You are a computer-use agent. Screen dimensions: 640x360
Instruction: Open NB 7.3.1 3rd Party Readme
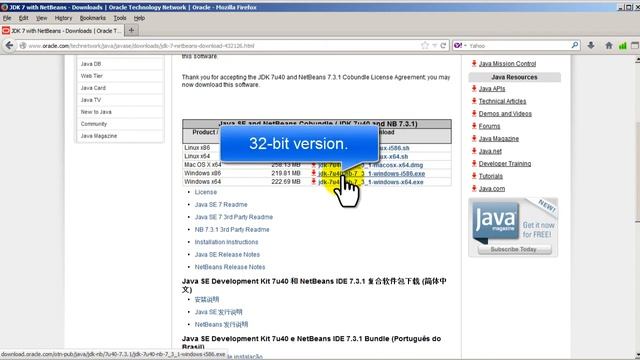(232, 229)
